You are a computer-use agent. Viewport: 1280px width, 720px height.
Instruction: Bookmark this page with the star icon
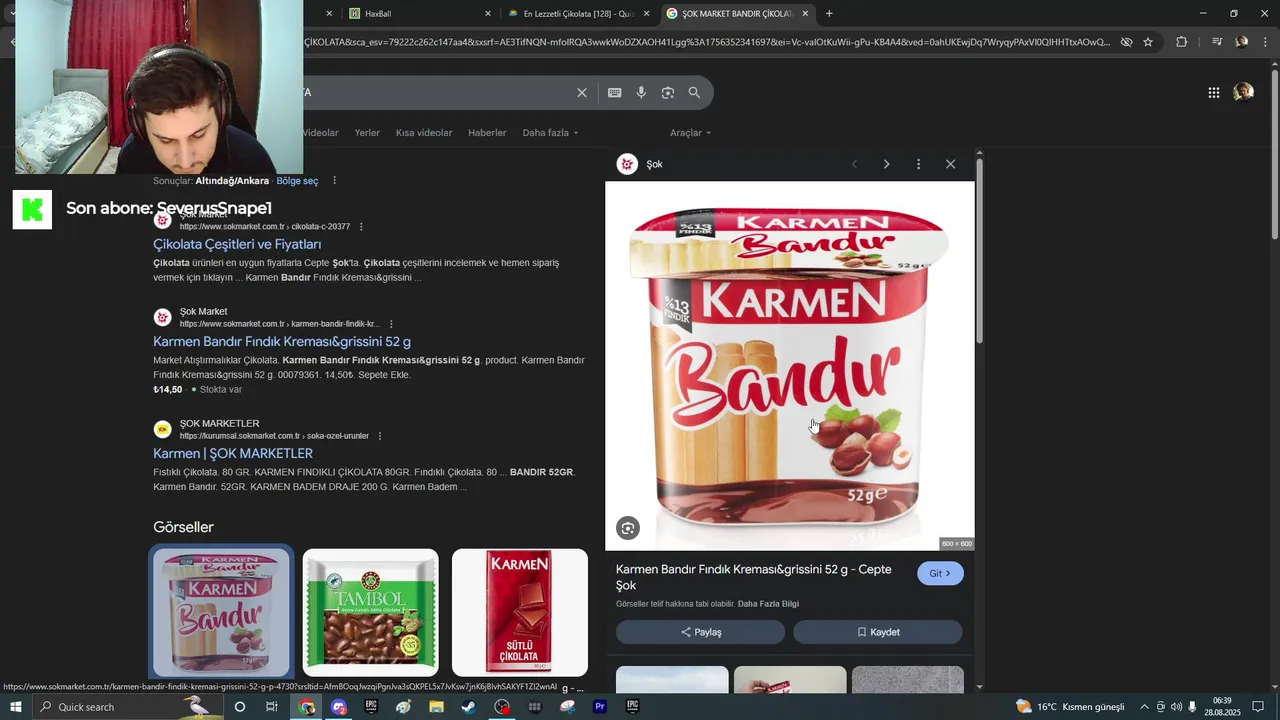click(1148, 42)
